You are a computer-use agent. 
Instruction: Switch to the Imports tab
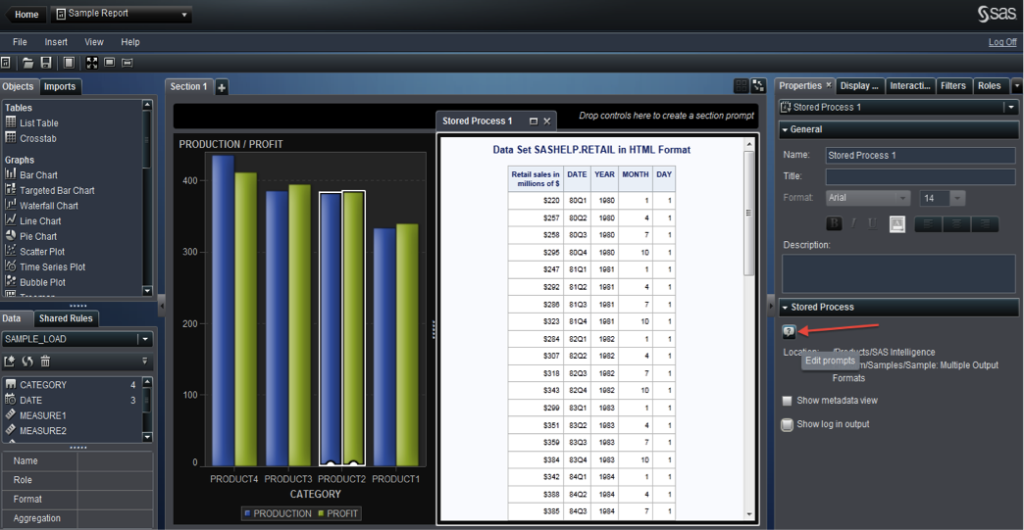click(x=59, y=86)
